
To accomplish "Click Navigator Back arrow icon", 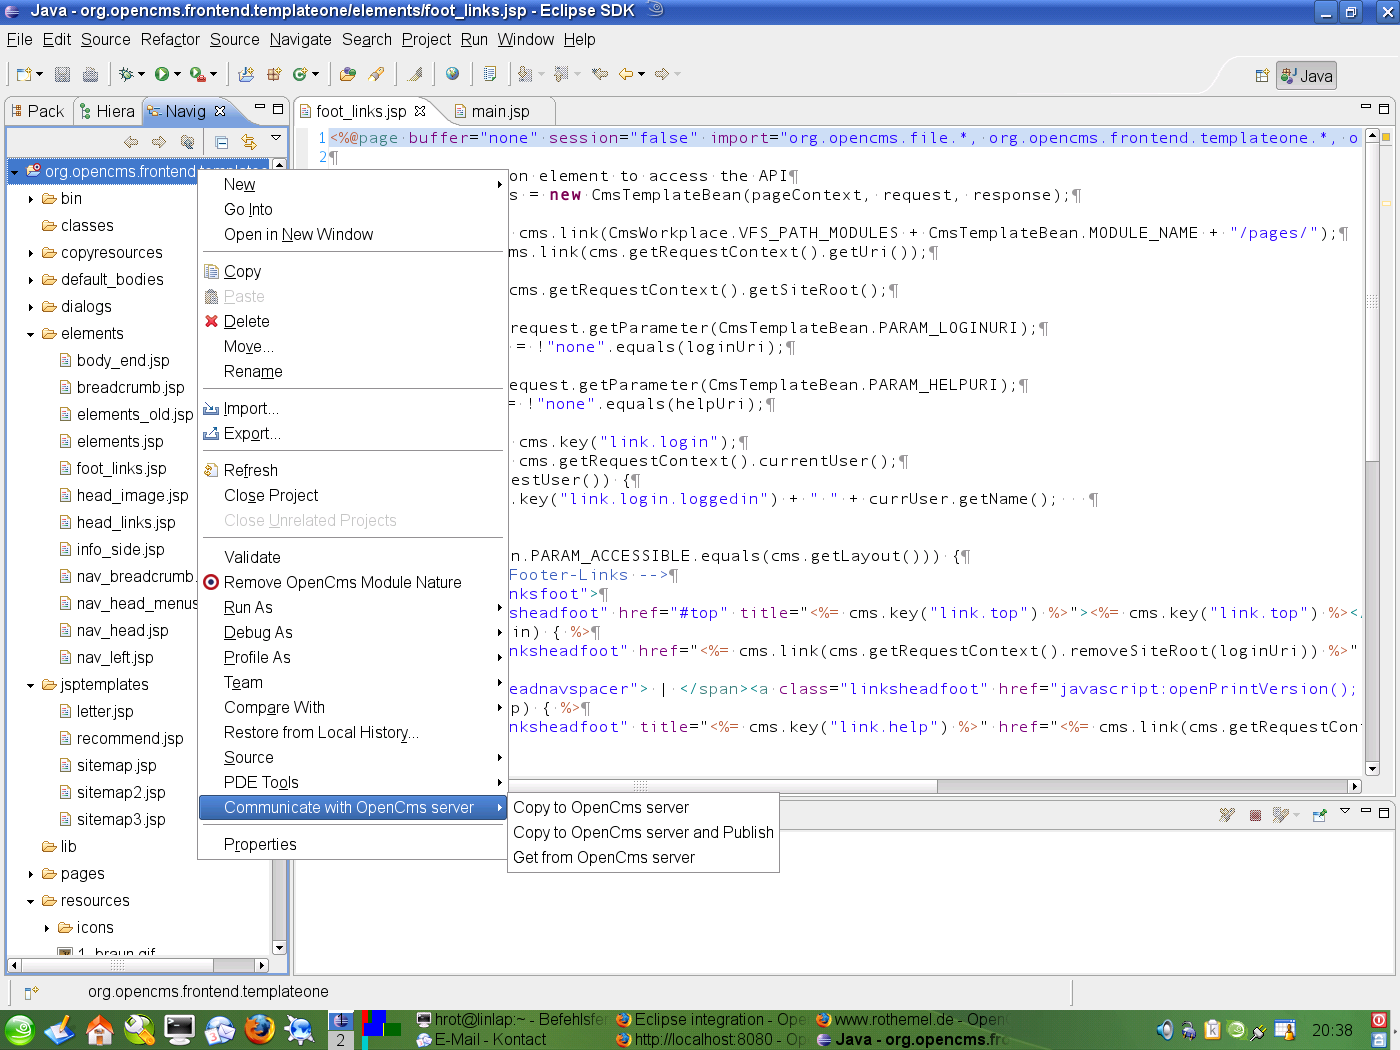I will click(131, 142).
